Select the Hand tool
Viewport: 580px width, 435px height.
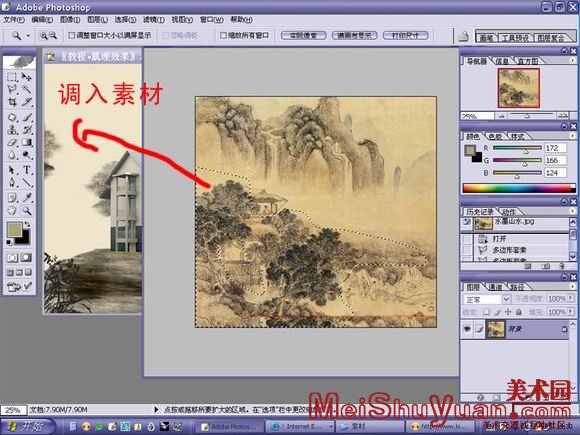tap(12, 210)
